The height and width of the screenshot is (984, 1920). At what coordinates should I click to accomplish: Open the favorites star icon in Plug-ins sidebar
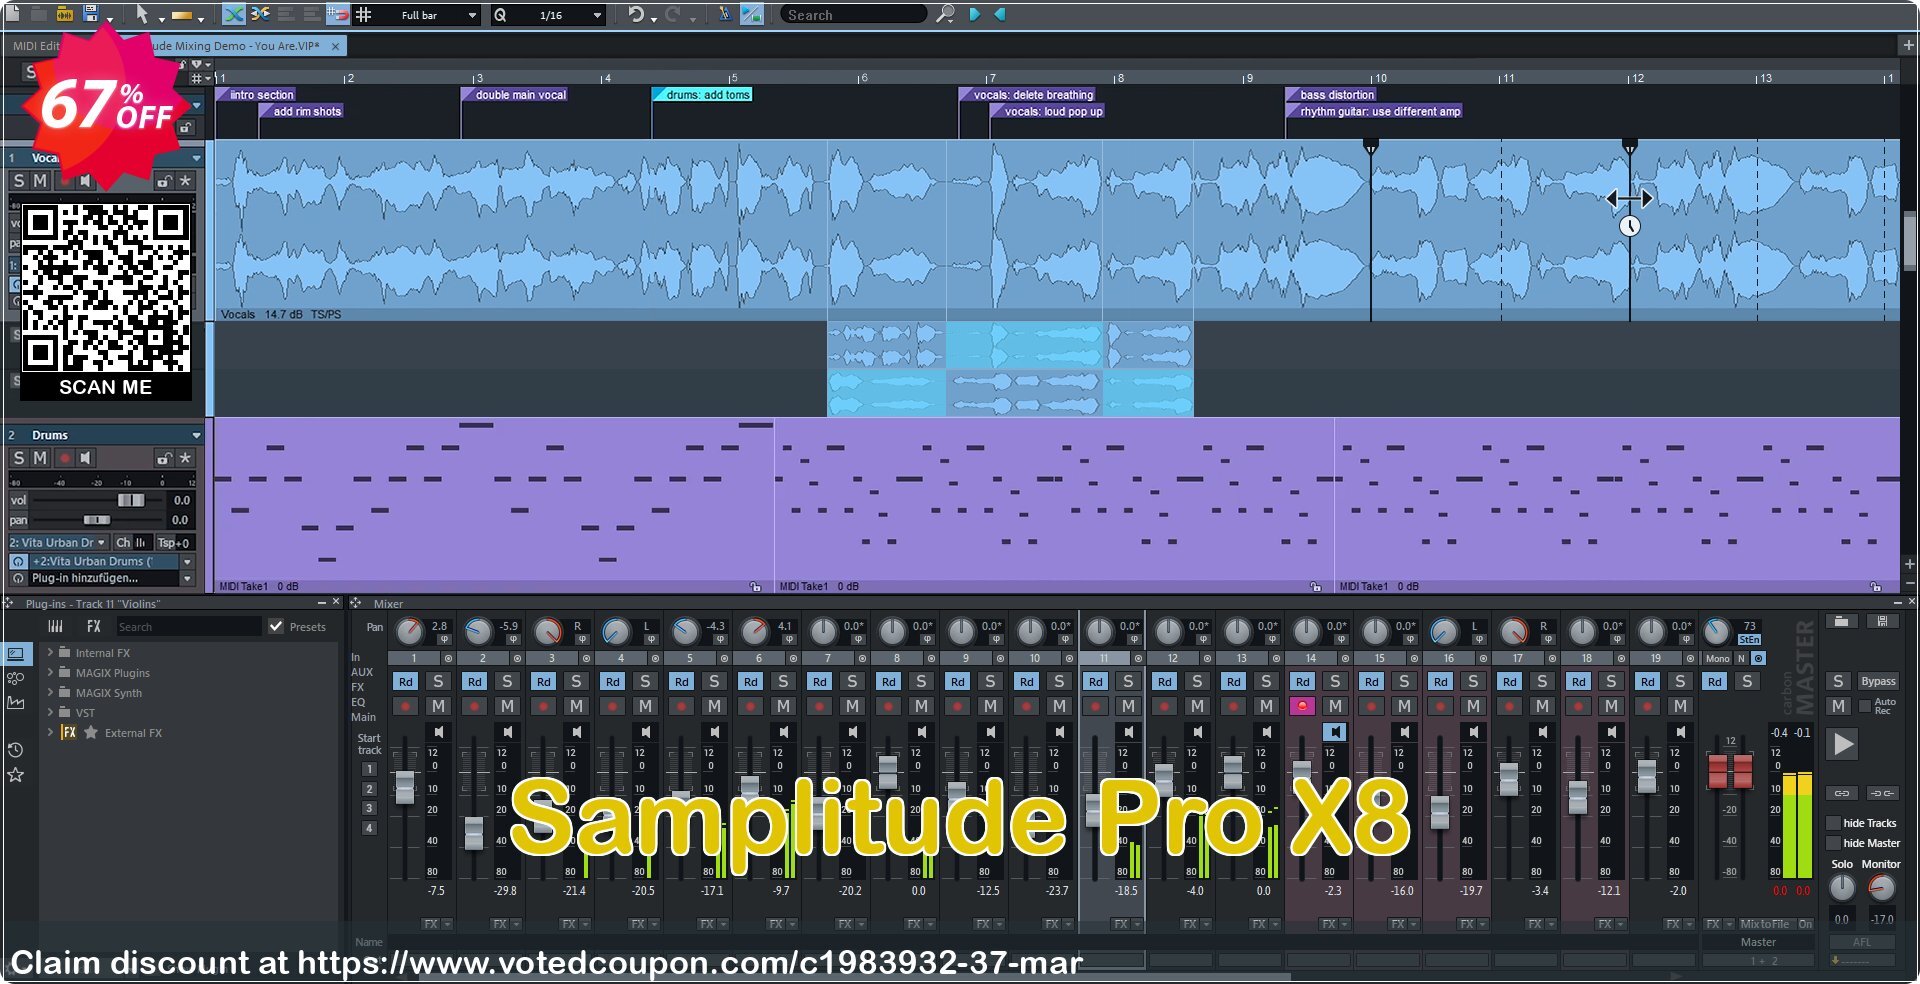(x=15, y=775)
